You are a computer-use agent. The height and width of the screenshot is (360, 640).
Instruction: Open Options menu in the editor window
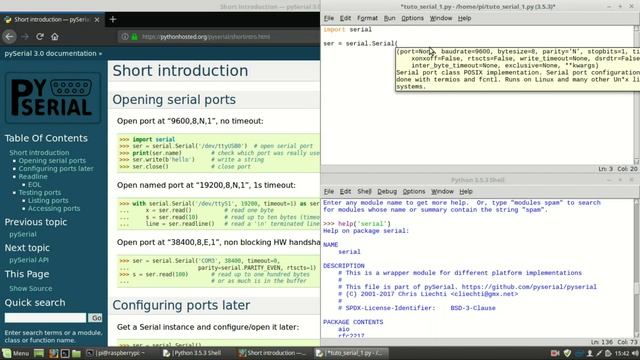pyautogui.click(x=412, y=18)
